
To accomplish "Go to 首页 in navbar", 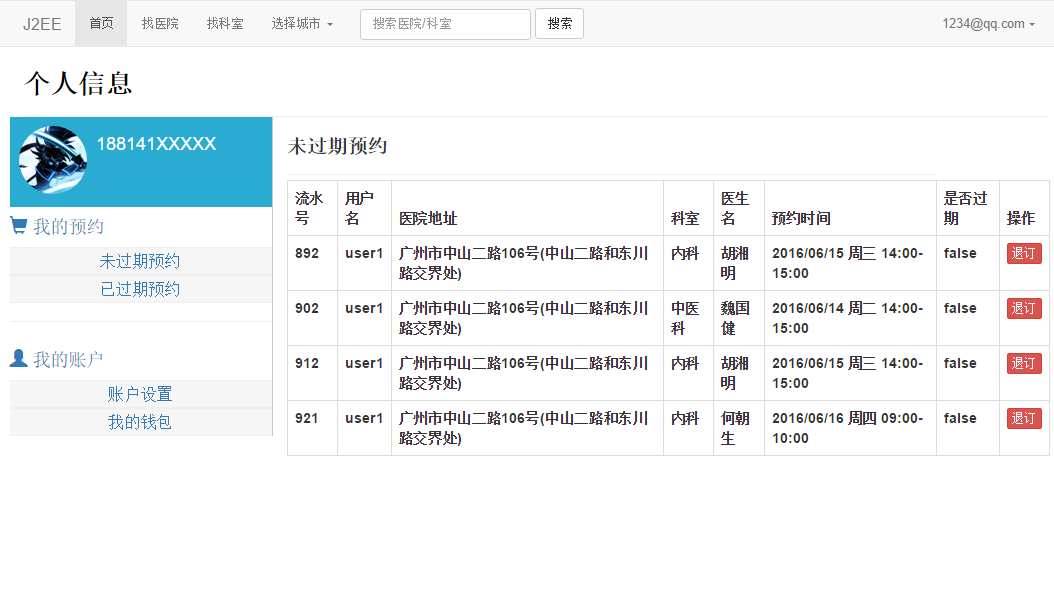I will (101, 23).
